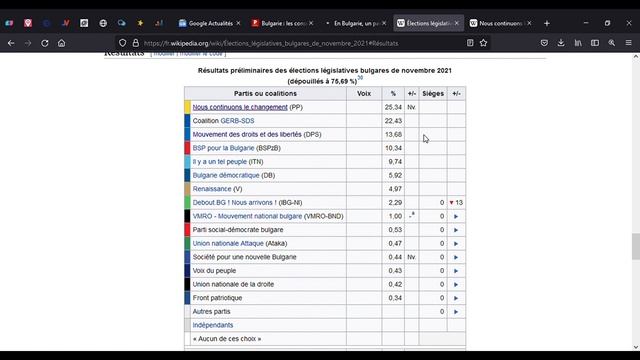Reload the current Wikipedia page
This screenshot has width=640, height=360.
[x=44, y=43]
